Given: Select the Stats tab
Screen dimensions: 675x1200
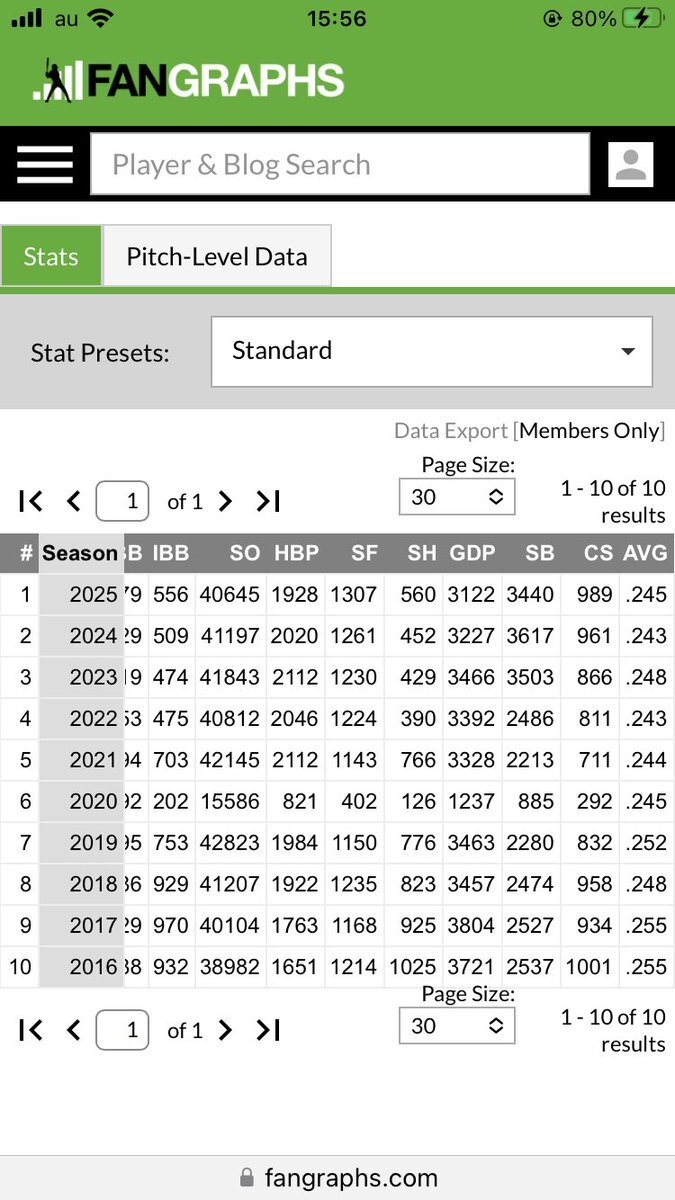Looking at the screenshot, I should tap(51, 257).
